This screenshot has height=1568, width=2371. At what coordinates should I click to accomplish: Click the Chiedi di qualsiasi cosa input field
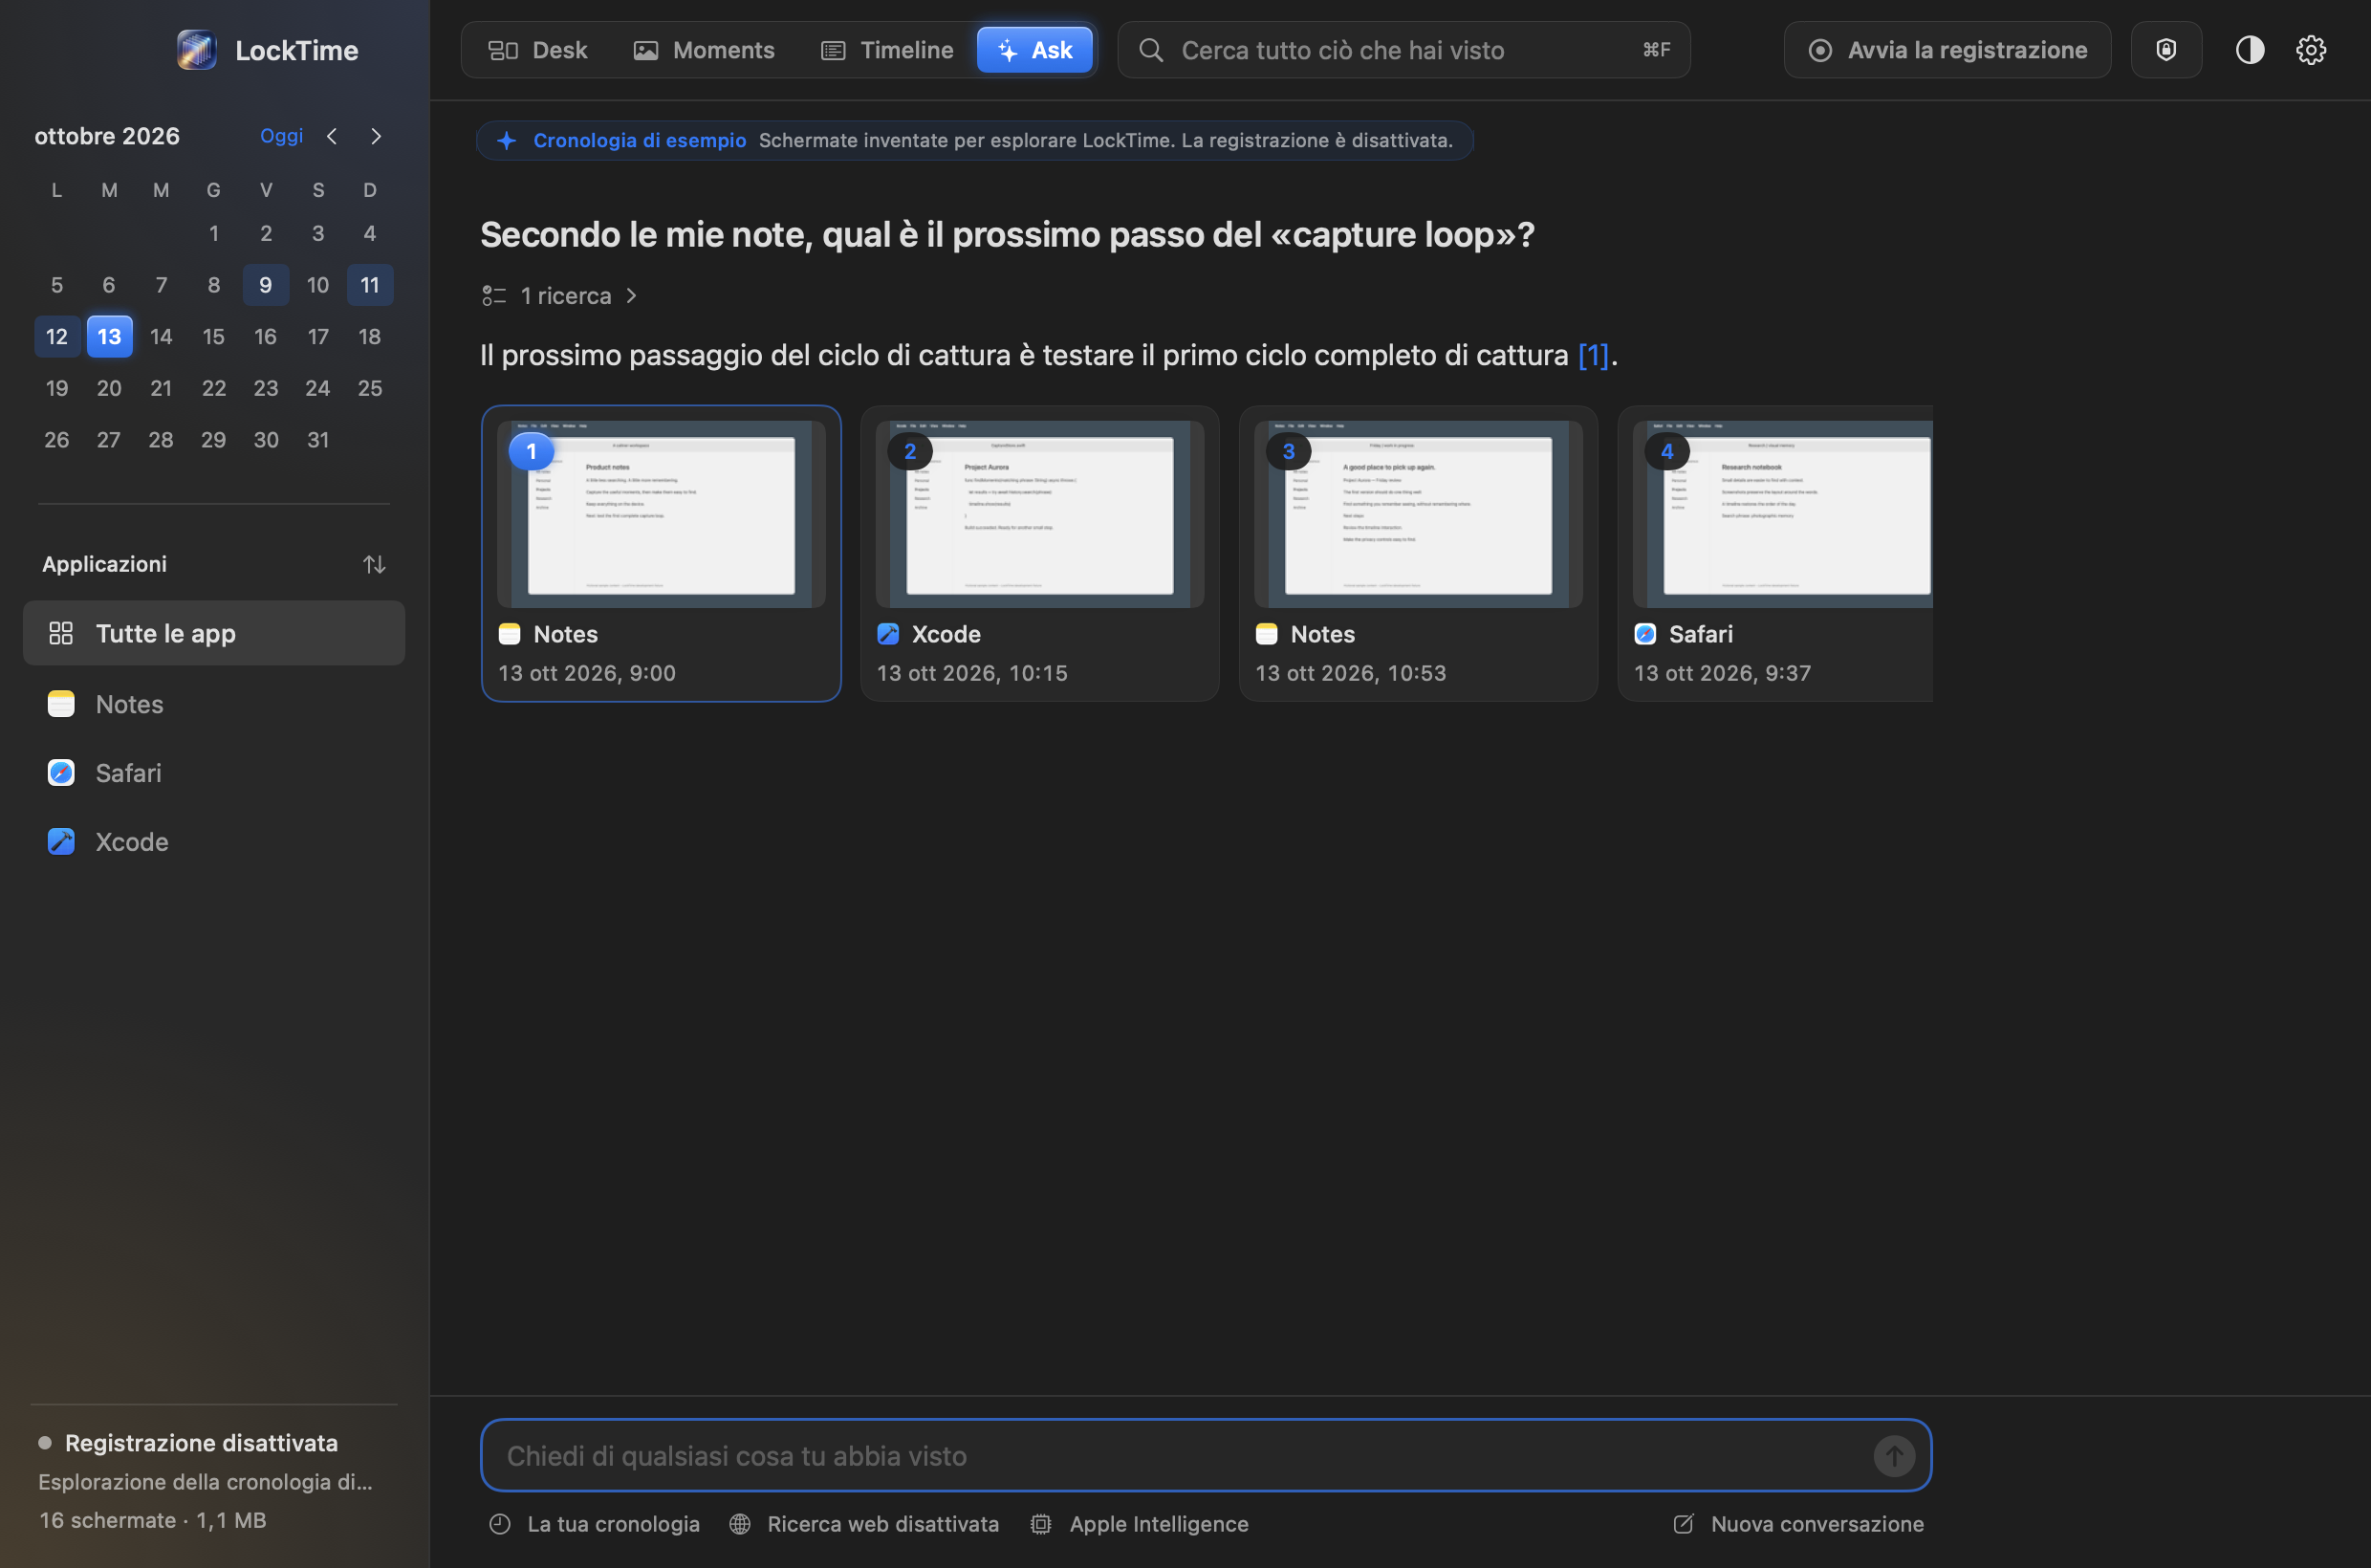point(1206,1456)
